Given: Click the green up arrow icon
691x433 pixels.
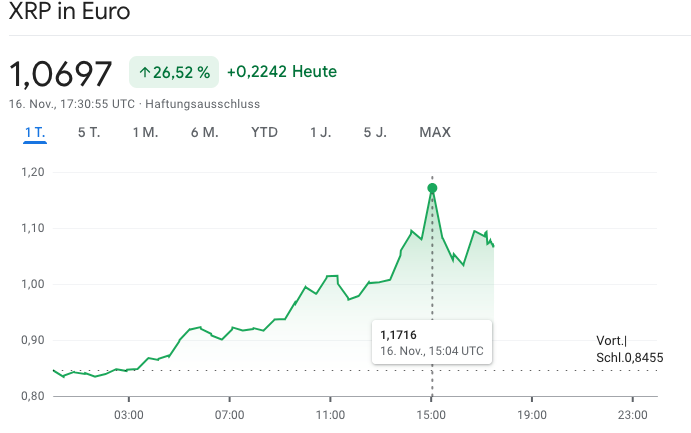Looking at the screenshot, I should [144, 72].
